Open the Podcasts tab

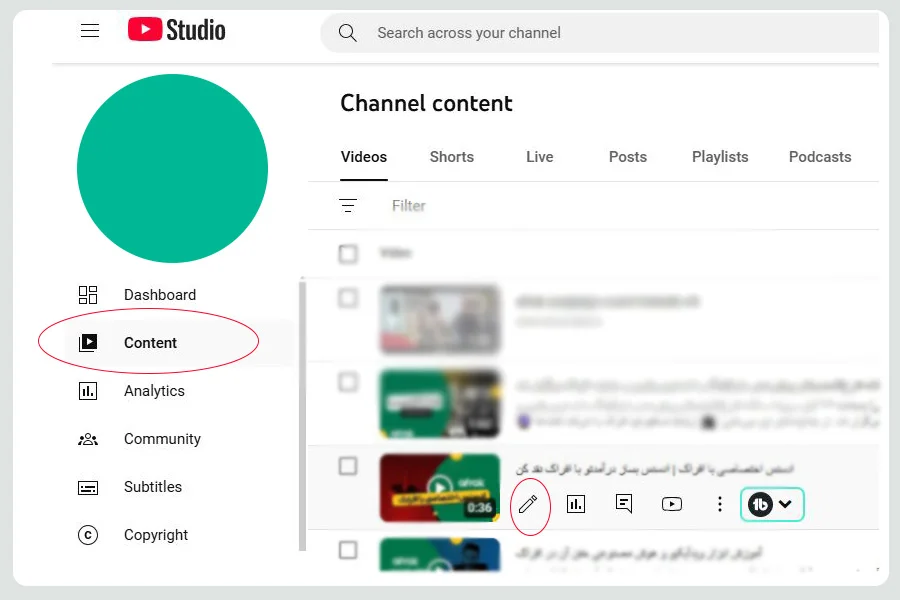pyautogui.click(x=820, y=157)
